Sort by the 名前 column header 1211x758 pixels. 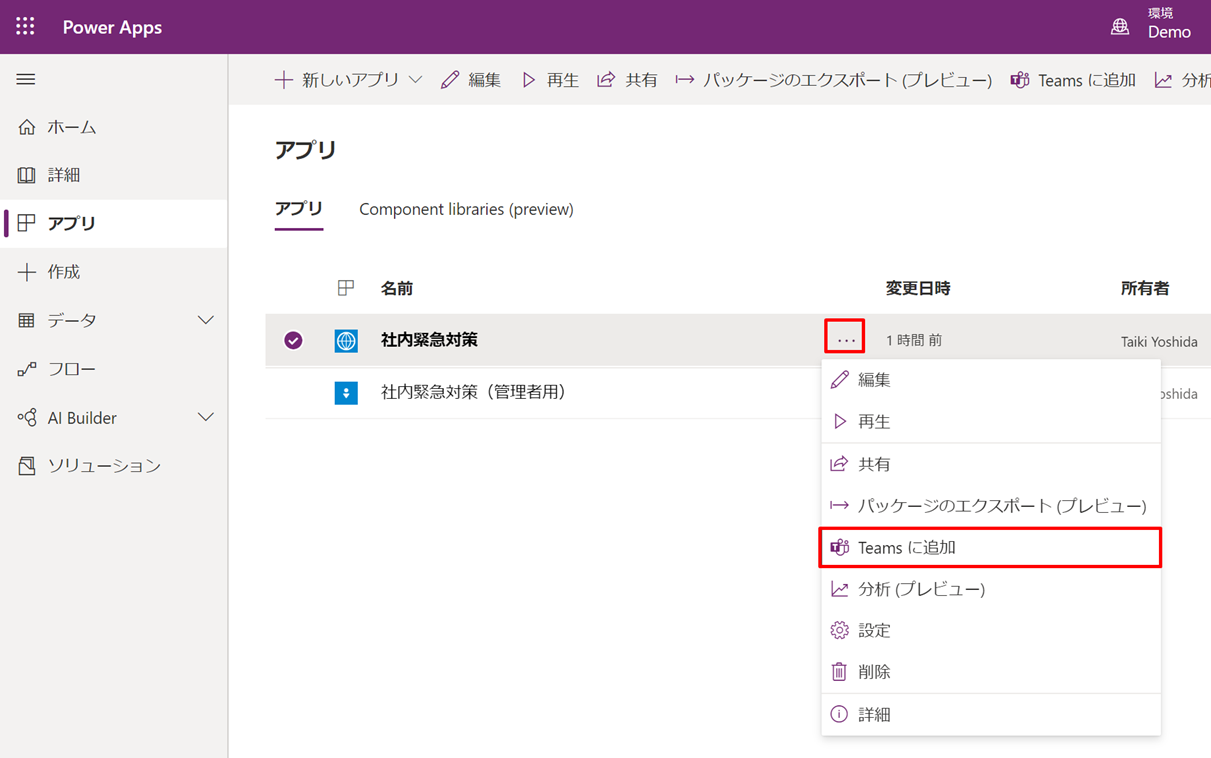point(397,288)
